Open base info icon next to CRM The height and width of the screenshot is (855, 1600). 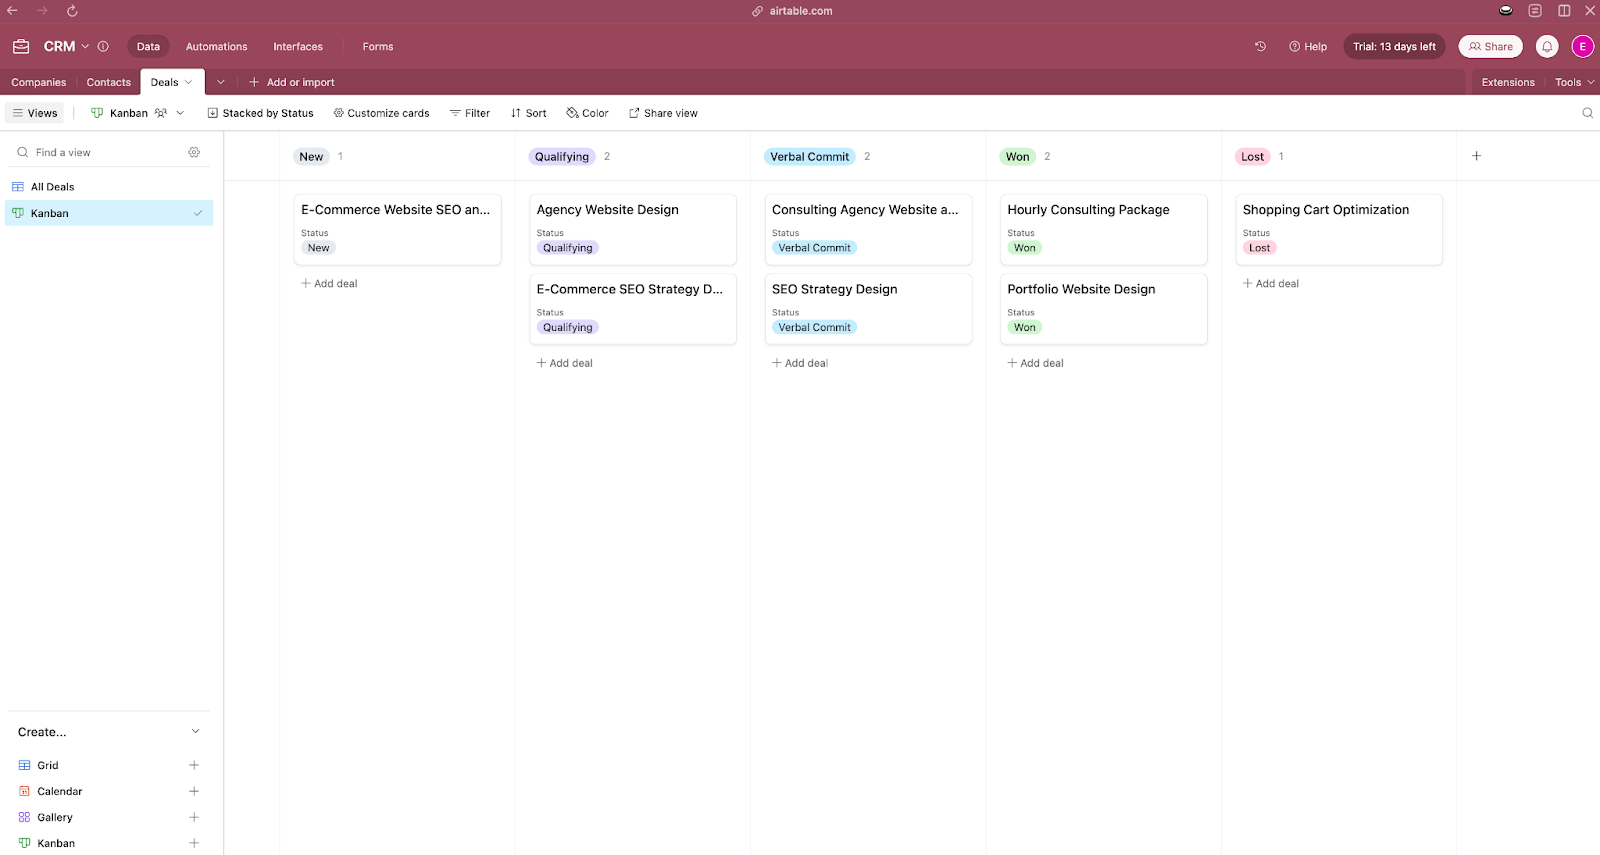click(x=103, y=46)
